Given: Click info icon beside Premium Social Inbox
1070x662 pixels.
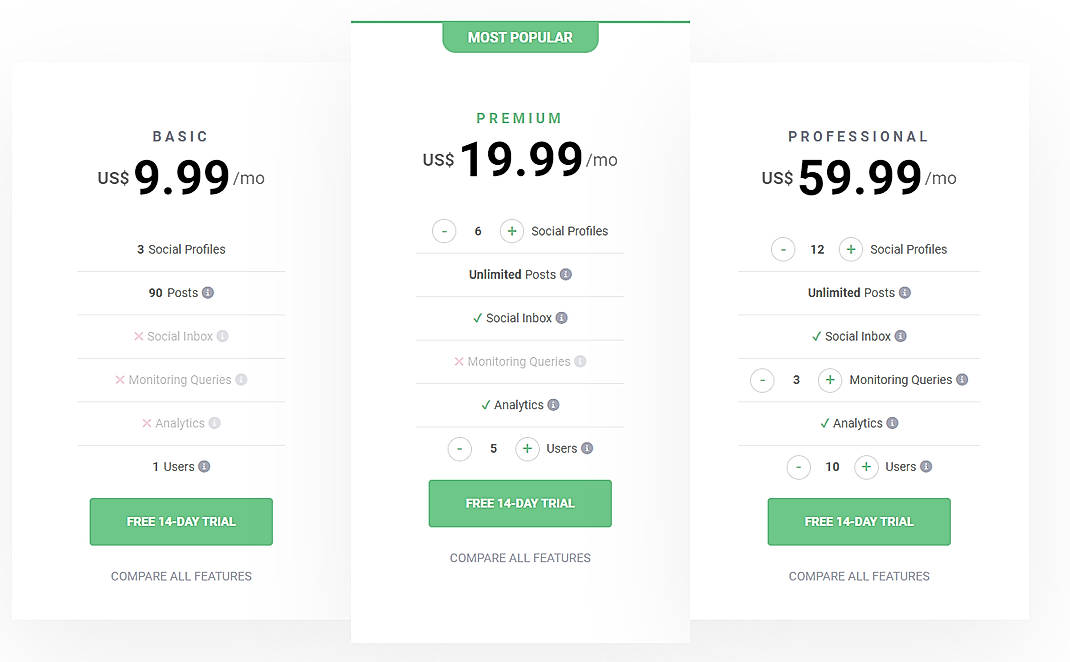Looking at the screenshot, I should pos(562,318).
